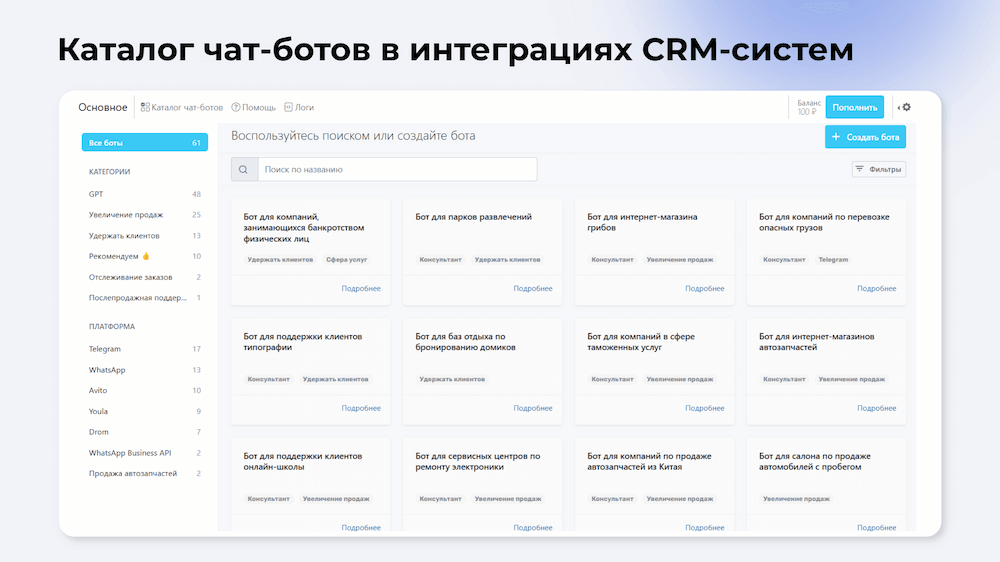Select the Все боты category
1000x562 pixels.
tap(144, 143)
